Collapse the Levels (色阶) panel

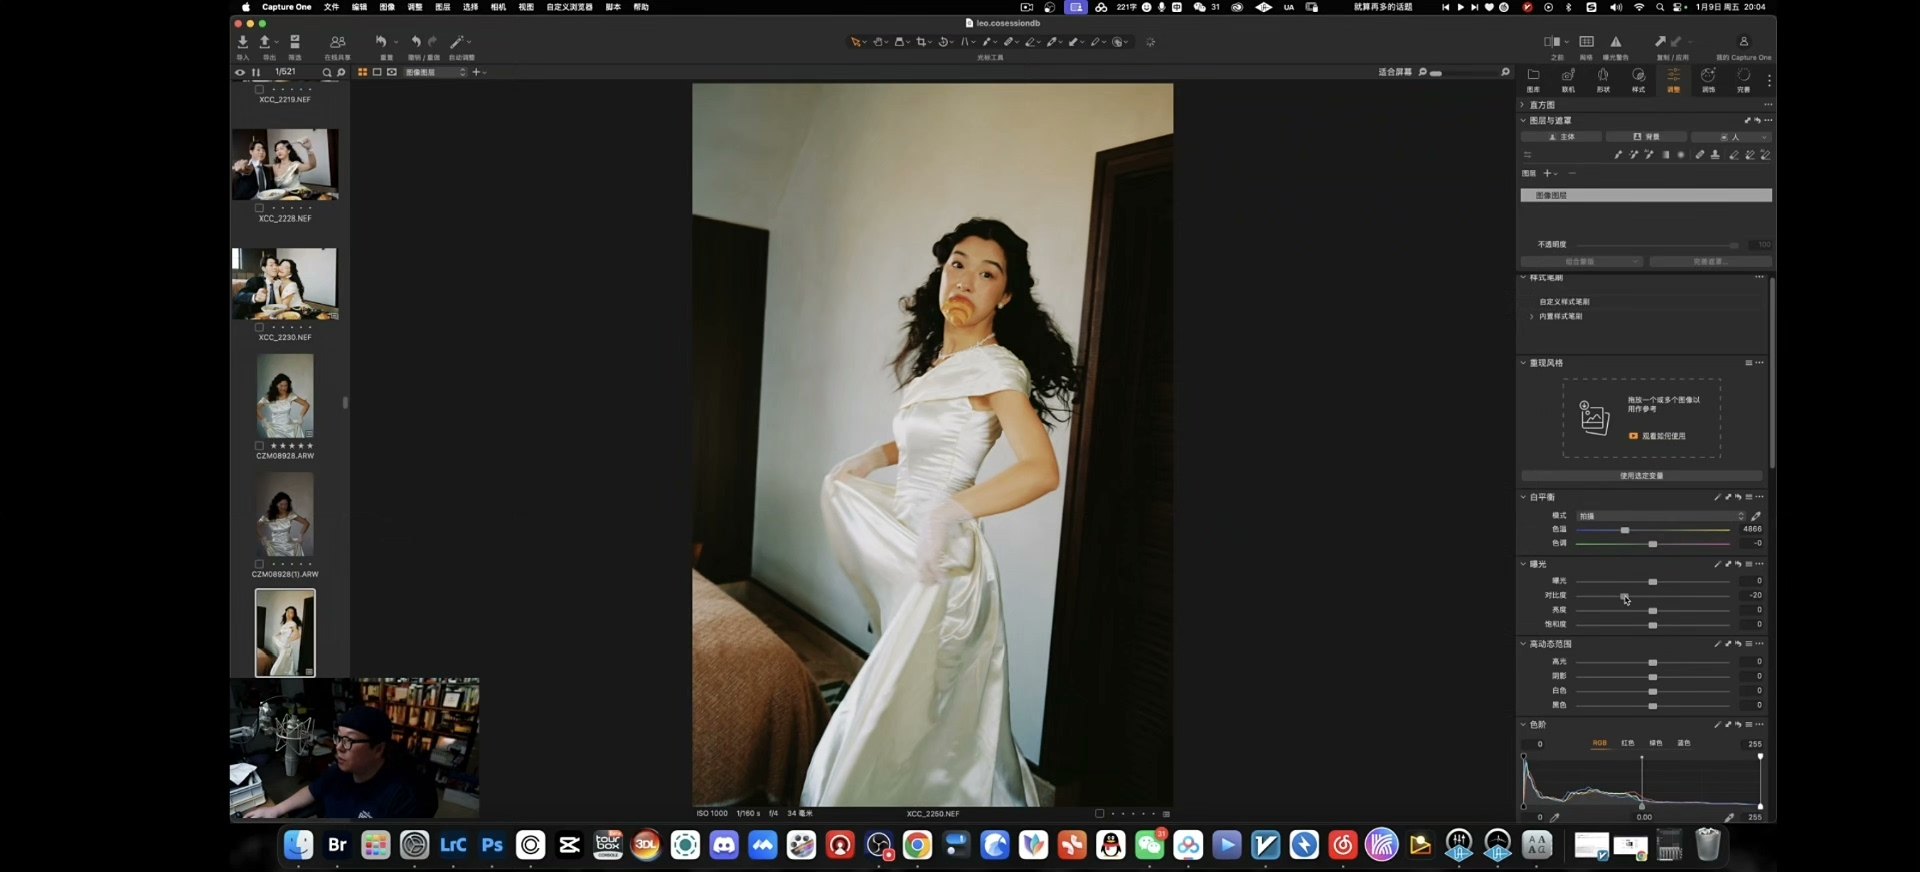point(1523,725)
